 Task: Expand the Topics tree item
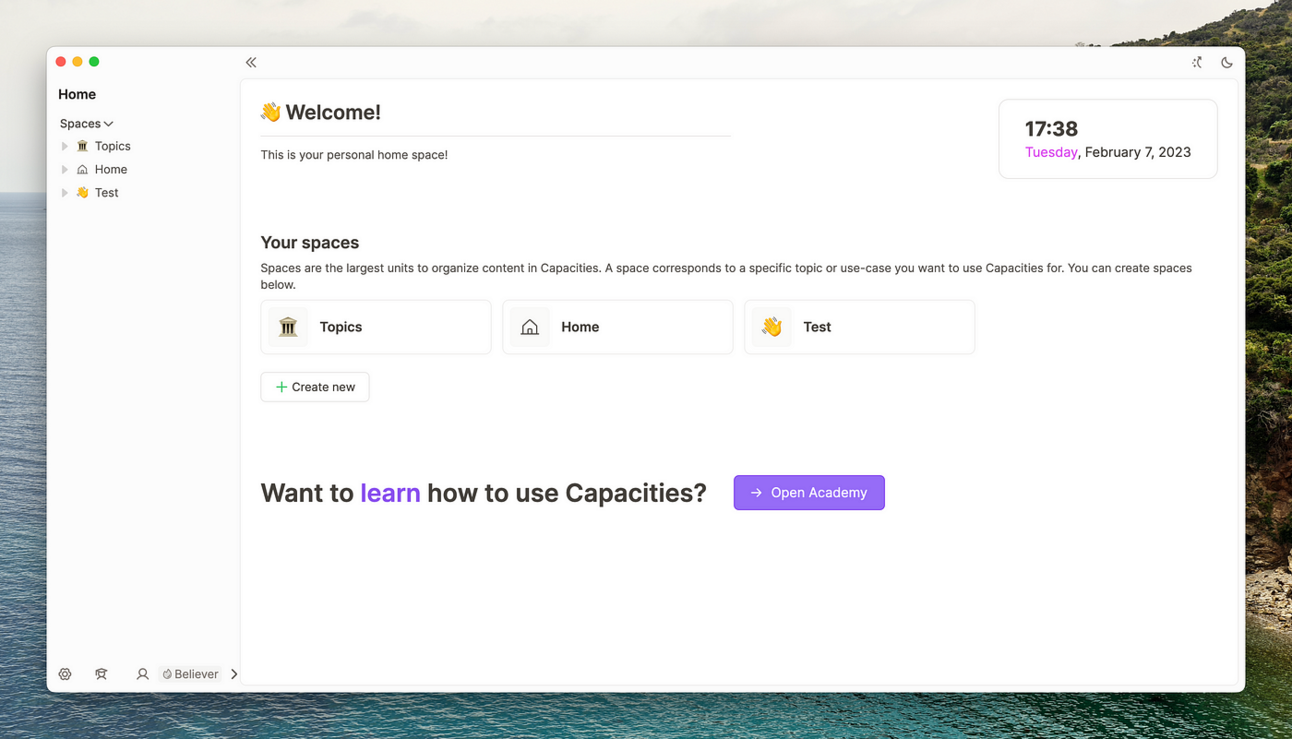(x=64, y=146)
